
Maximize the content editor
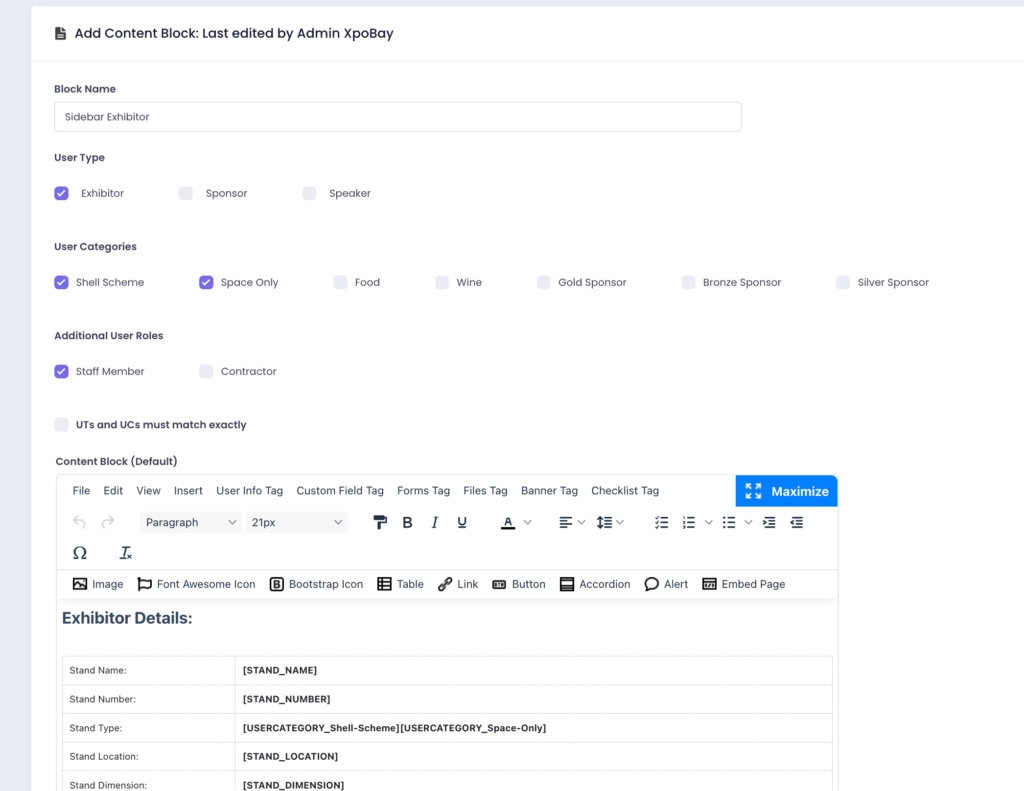(786, 491)
